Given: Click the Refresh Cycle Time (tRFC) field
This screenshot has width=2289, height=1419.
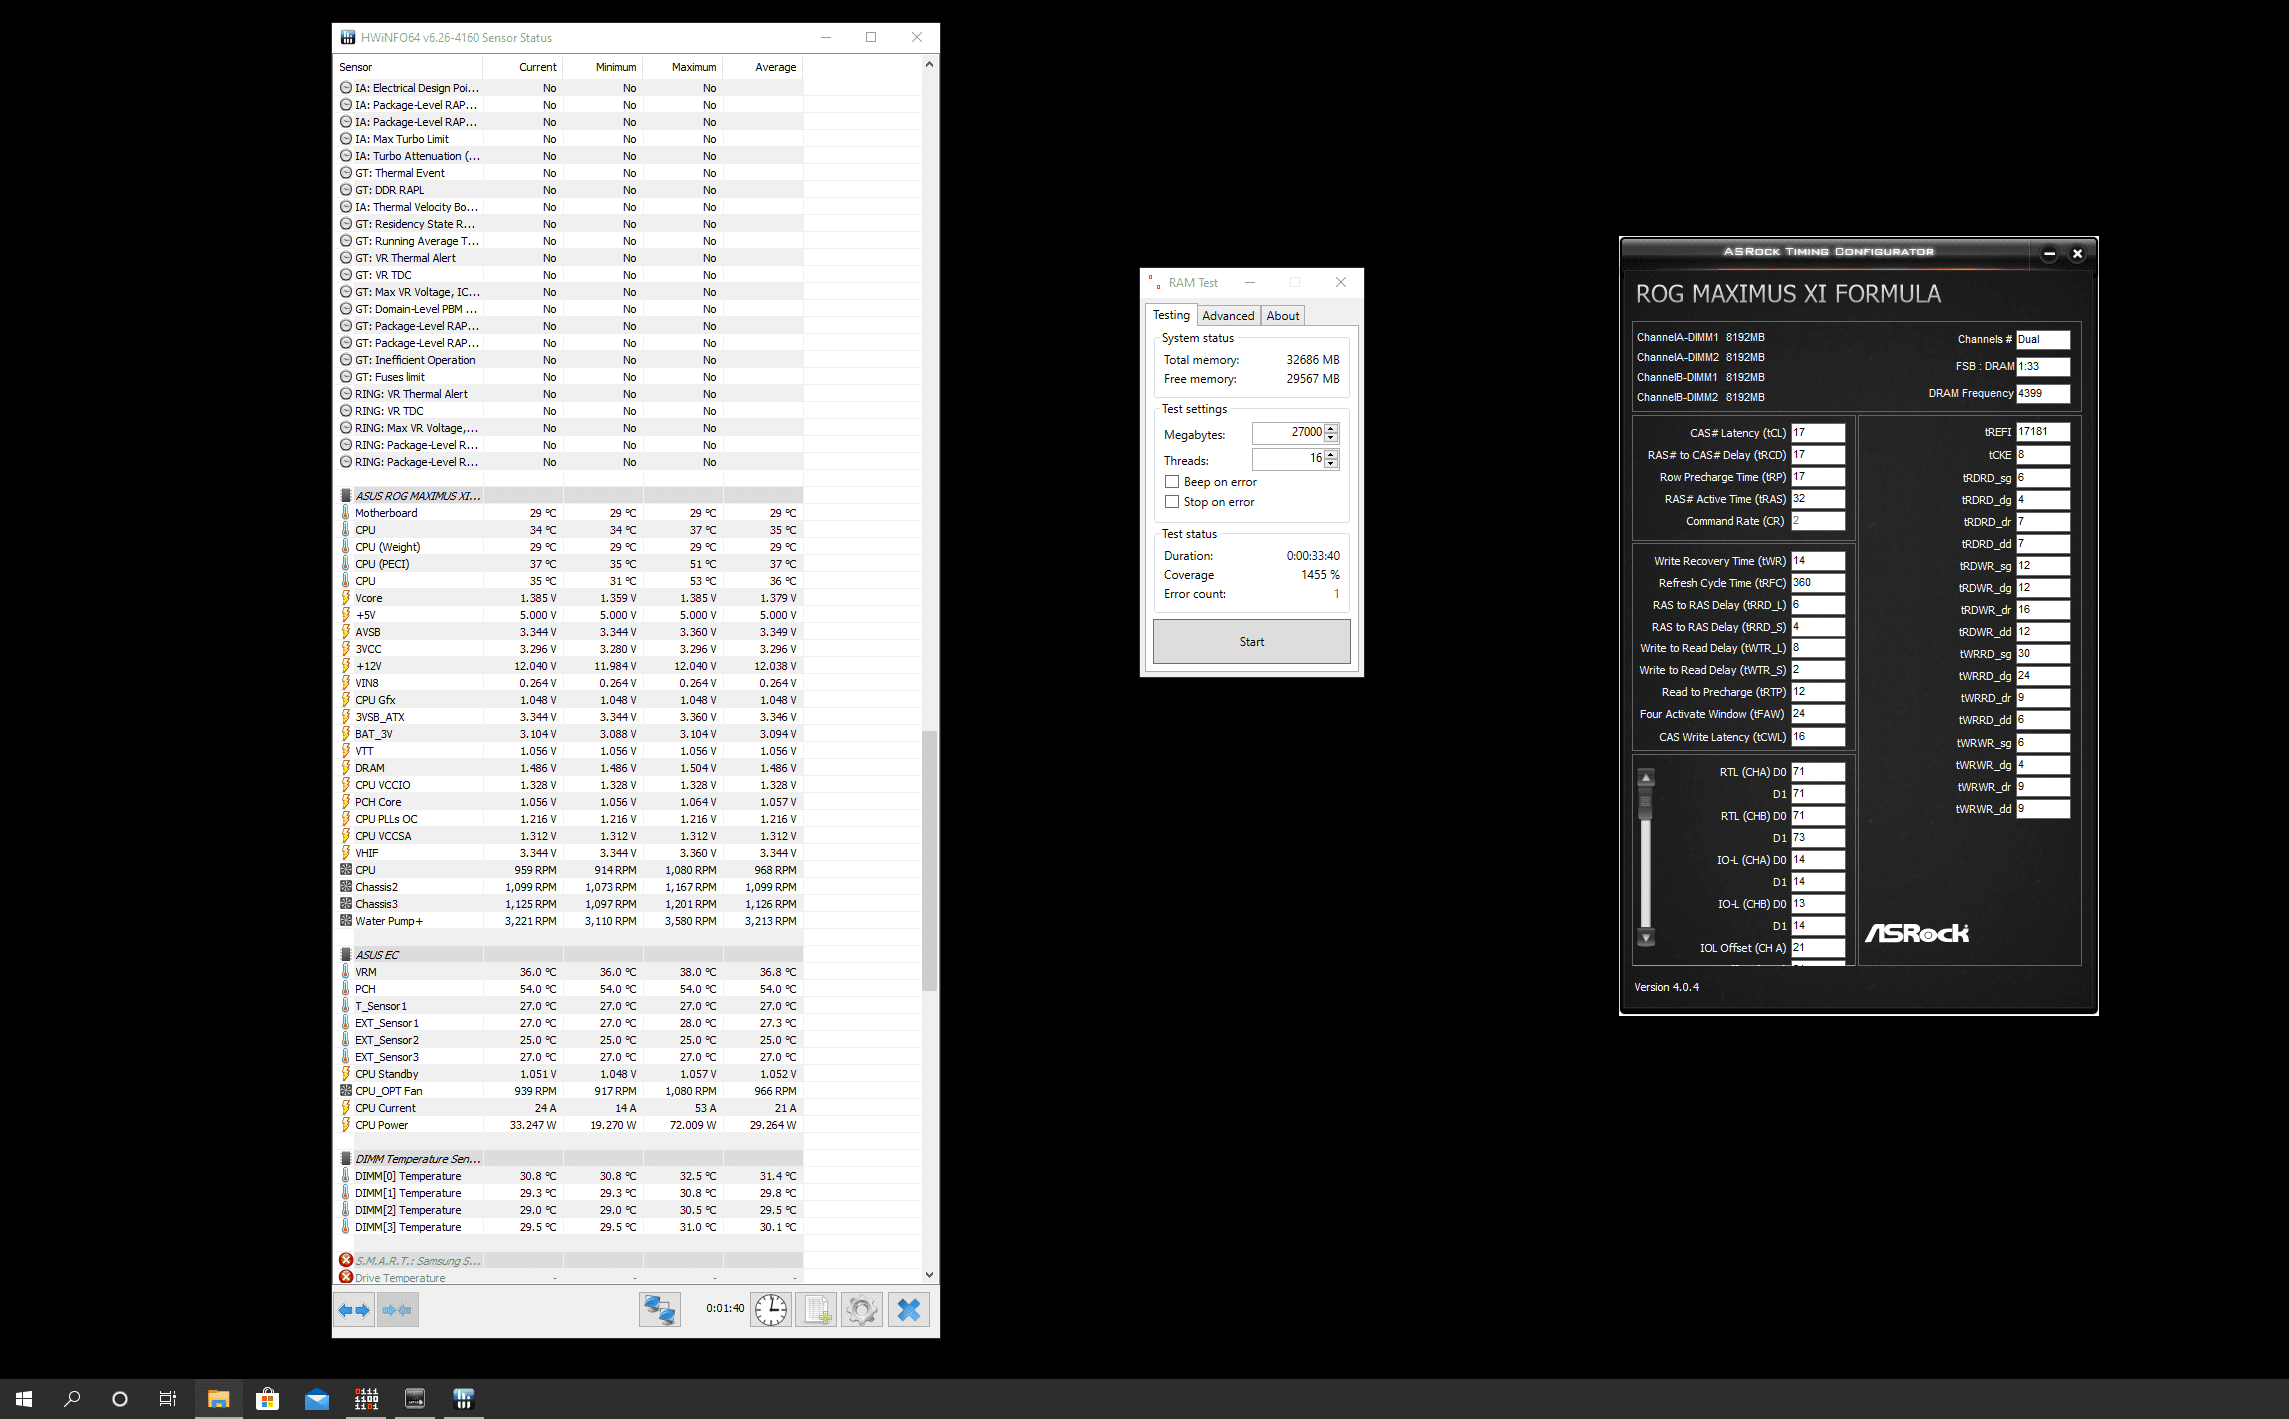Looking at the screenshot, I should click(x=1818, y=583).
